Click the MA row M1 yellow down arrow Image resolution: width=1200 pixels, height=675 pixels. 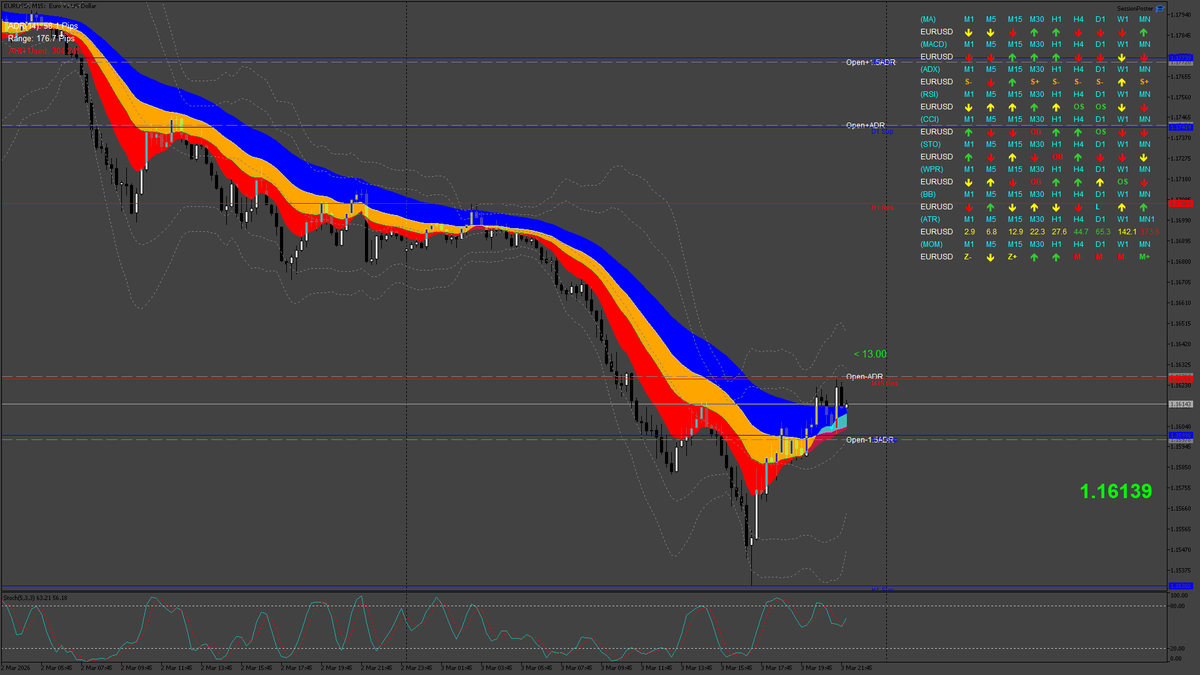[969, 32]
